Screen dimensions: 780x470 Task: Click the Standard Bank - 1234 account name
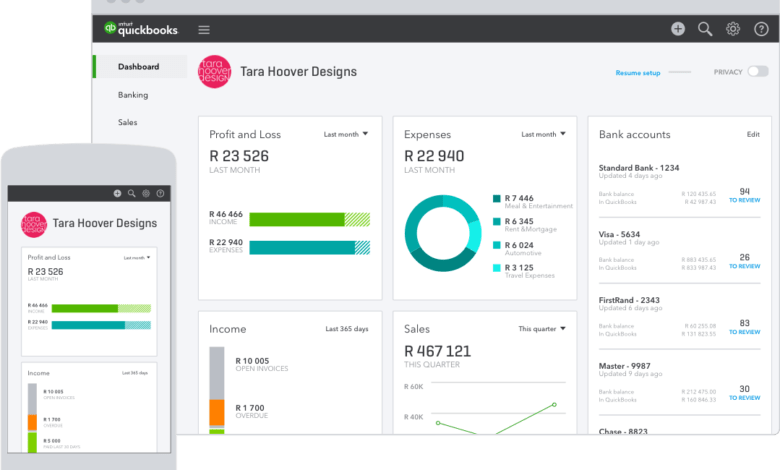pyautogui.click(x=639, y=168)
